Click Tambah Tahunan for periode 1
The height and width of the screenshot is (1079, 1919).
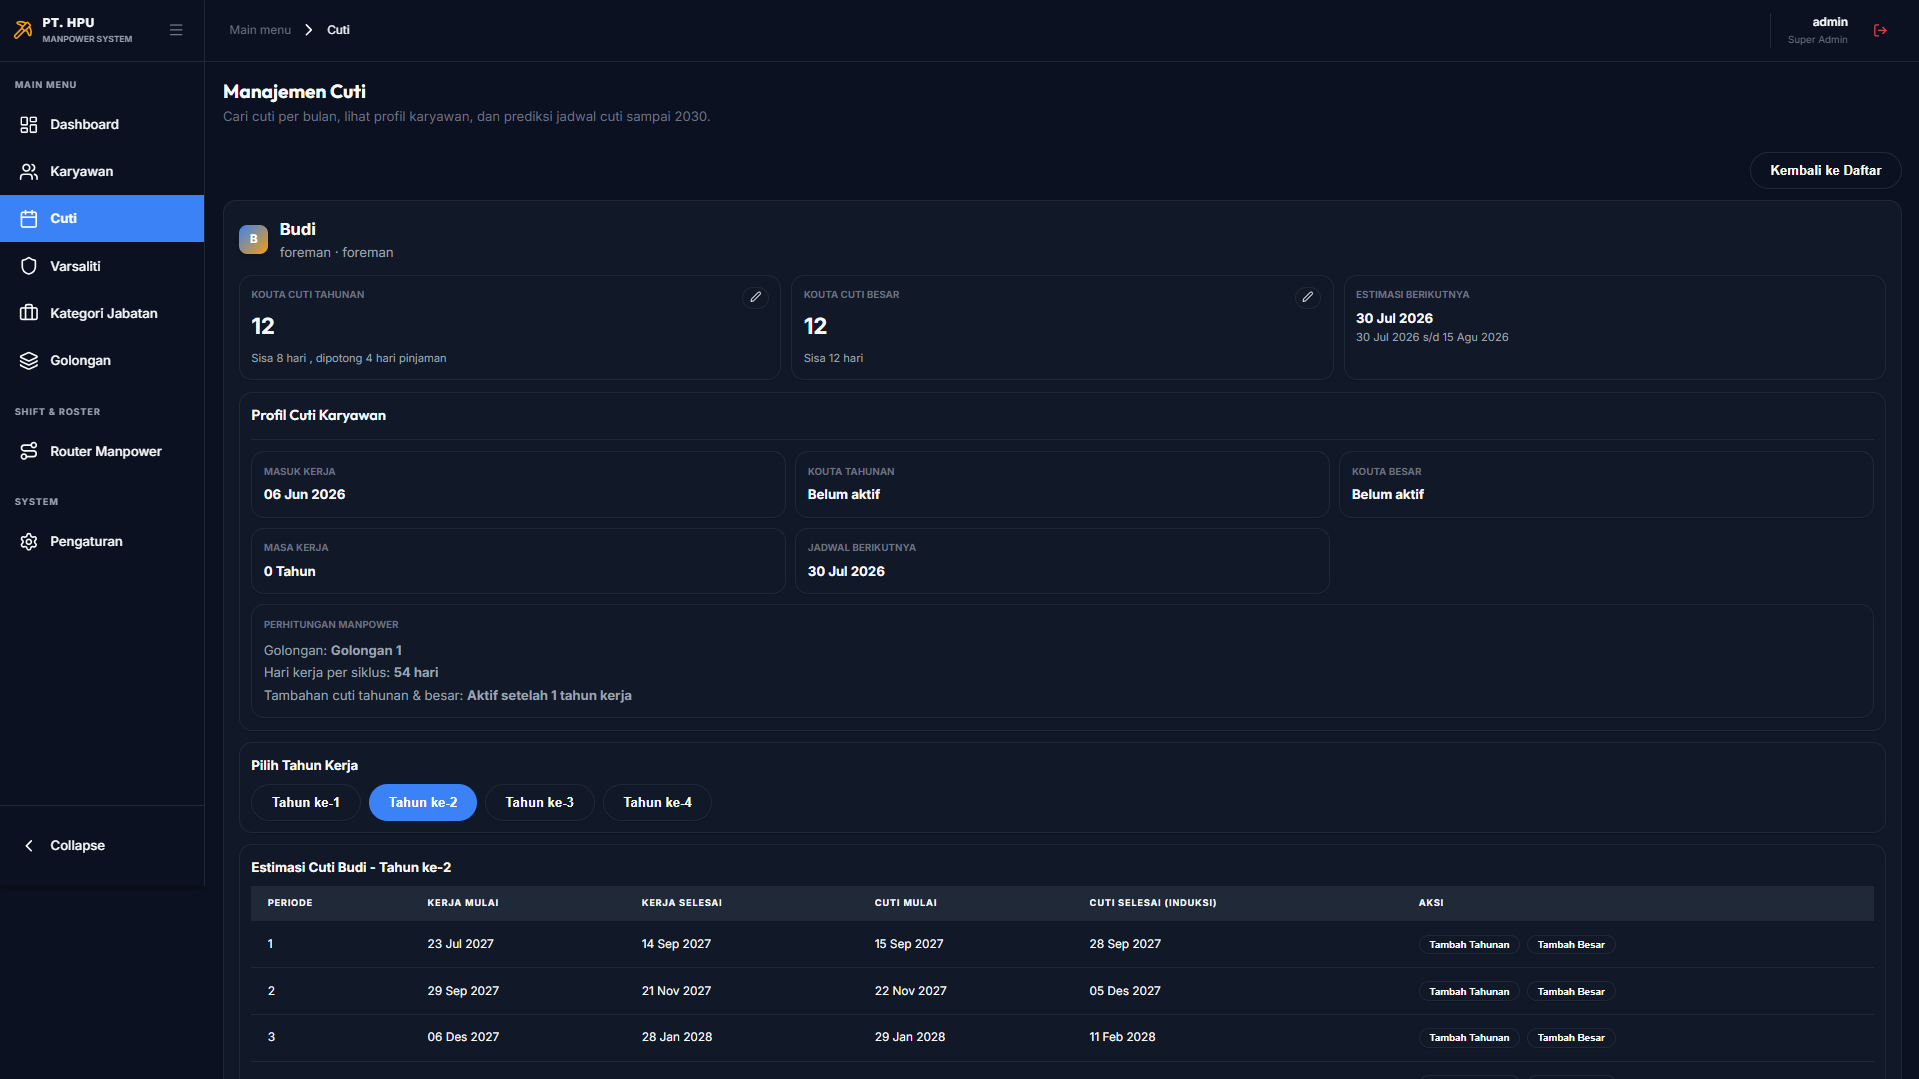click(1468, 944)
